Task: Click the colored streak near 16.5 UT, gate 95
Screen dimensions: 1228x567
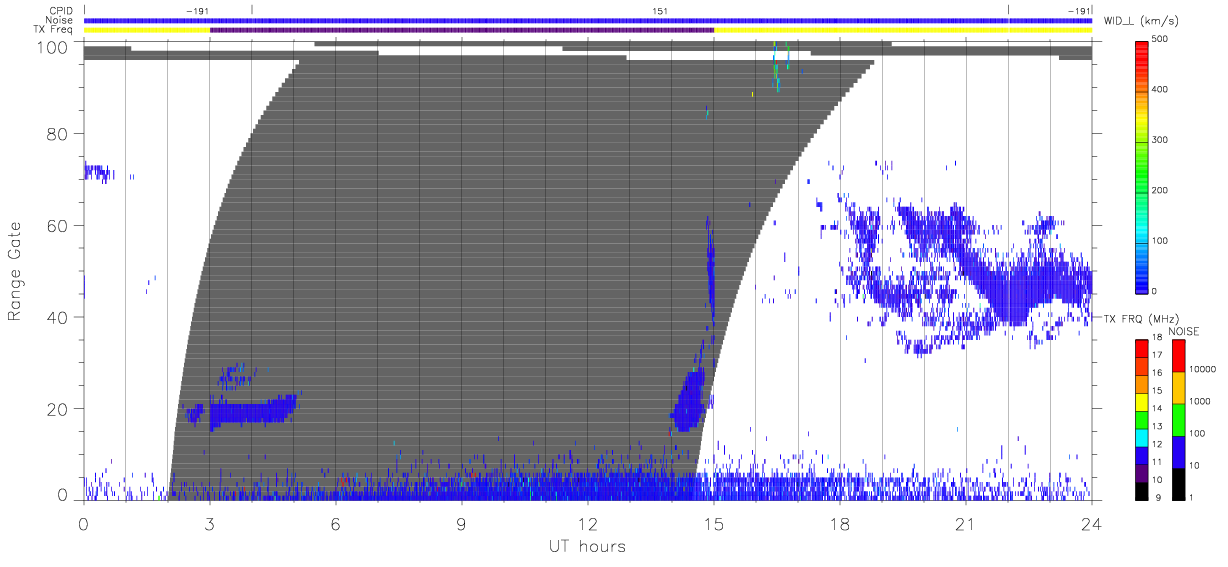Action: [x=777, y=66]
